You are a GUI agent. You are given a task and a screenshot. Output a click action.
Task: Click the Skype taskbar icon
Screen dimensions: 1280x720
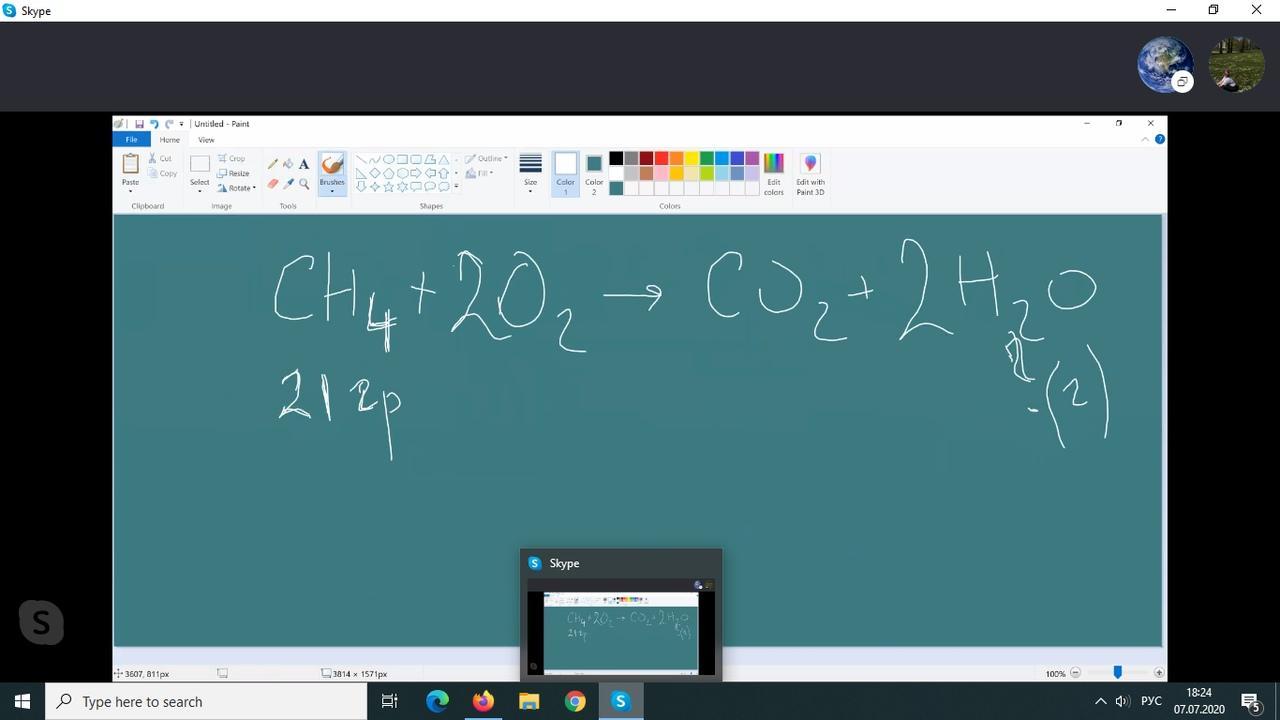621,701
